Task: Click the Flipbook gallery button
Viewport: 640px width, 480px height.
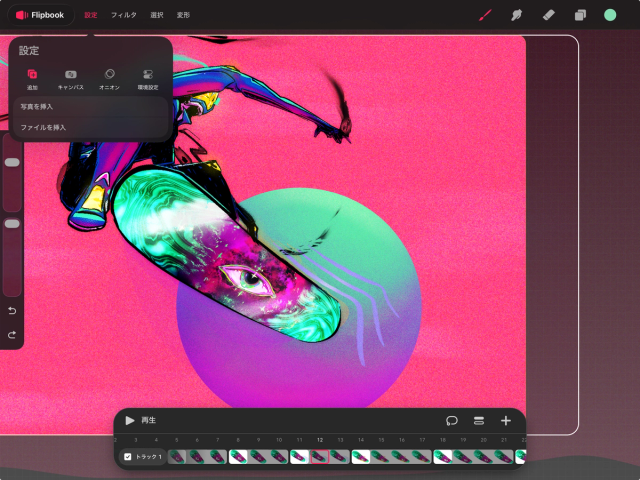Action: [40, 15]
